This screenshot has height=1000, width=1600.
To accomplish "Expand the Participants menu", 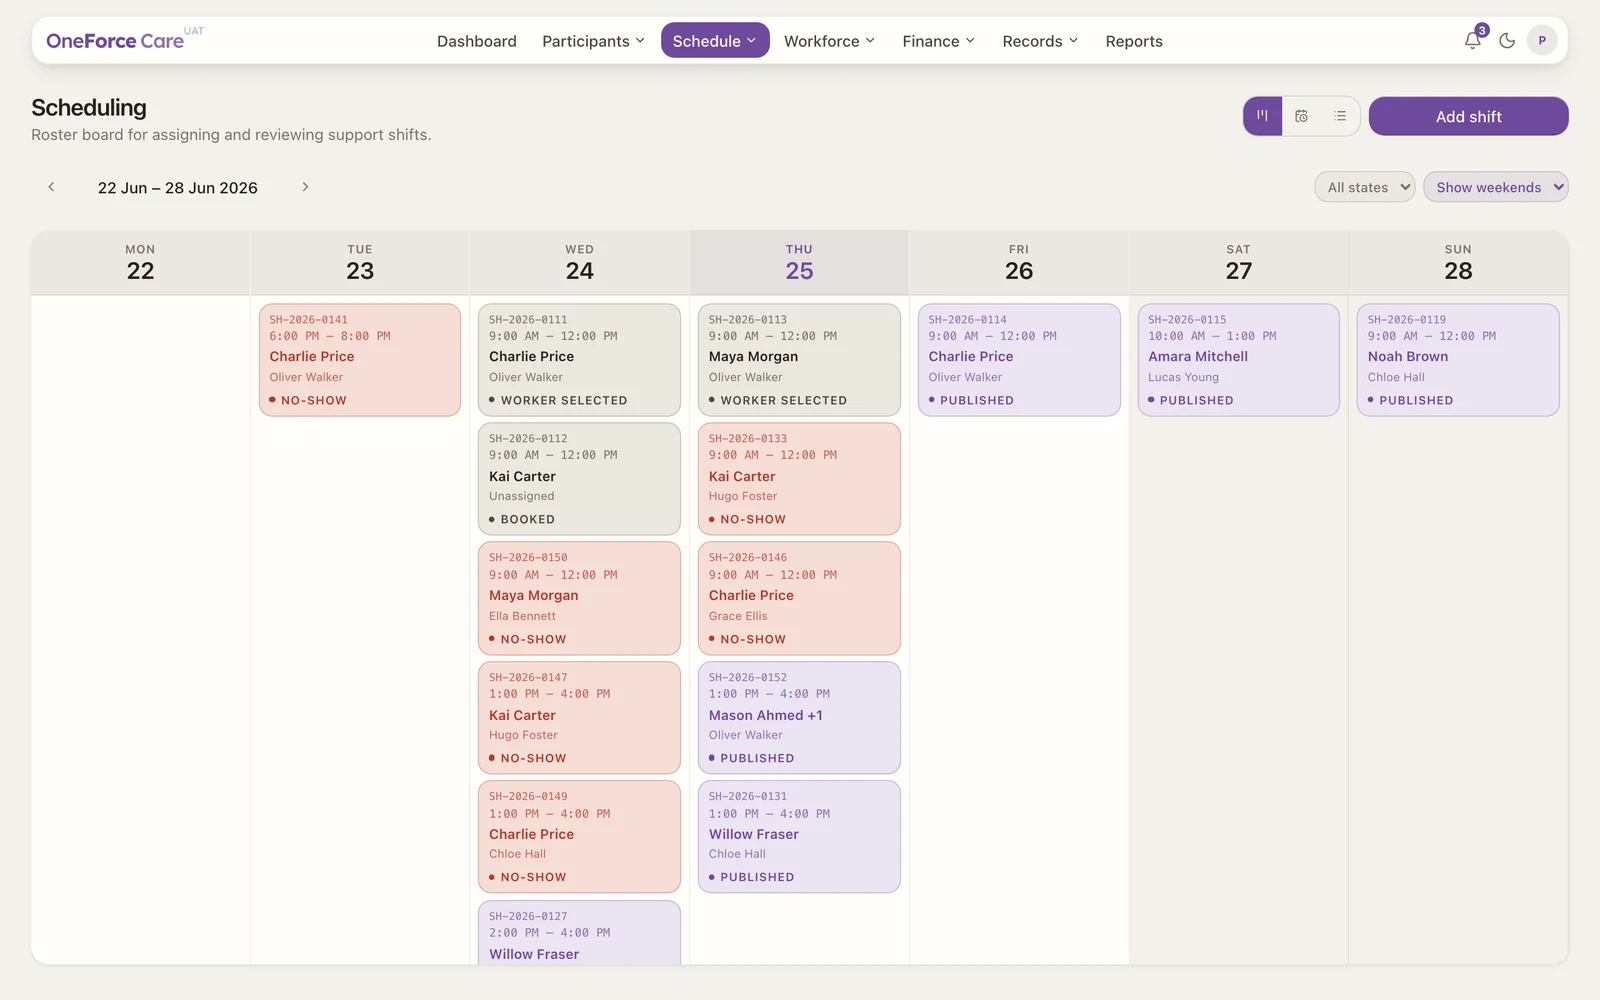I will click(593, 41).
